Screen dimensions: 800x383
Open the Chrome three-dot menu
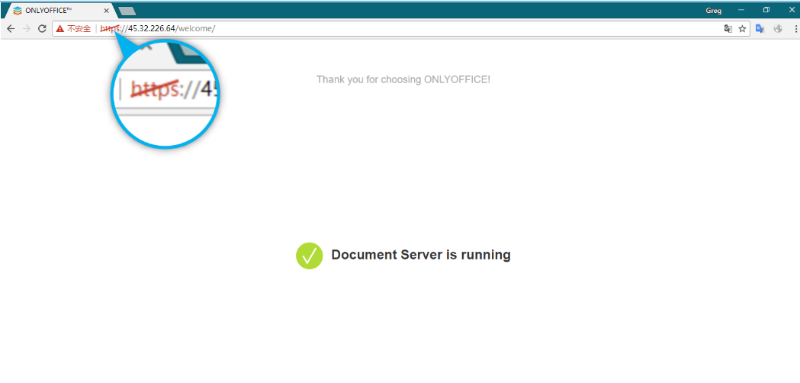[795, 29]
